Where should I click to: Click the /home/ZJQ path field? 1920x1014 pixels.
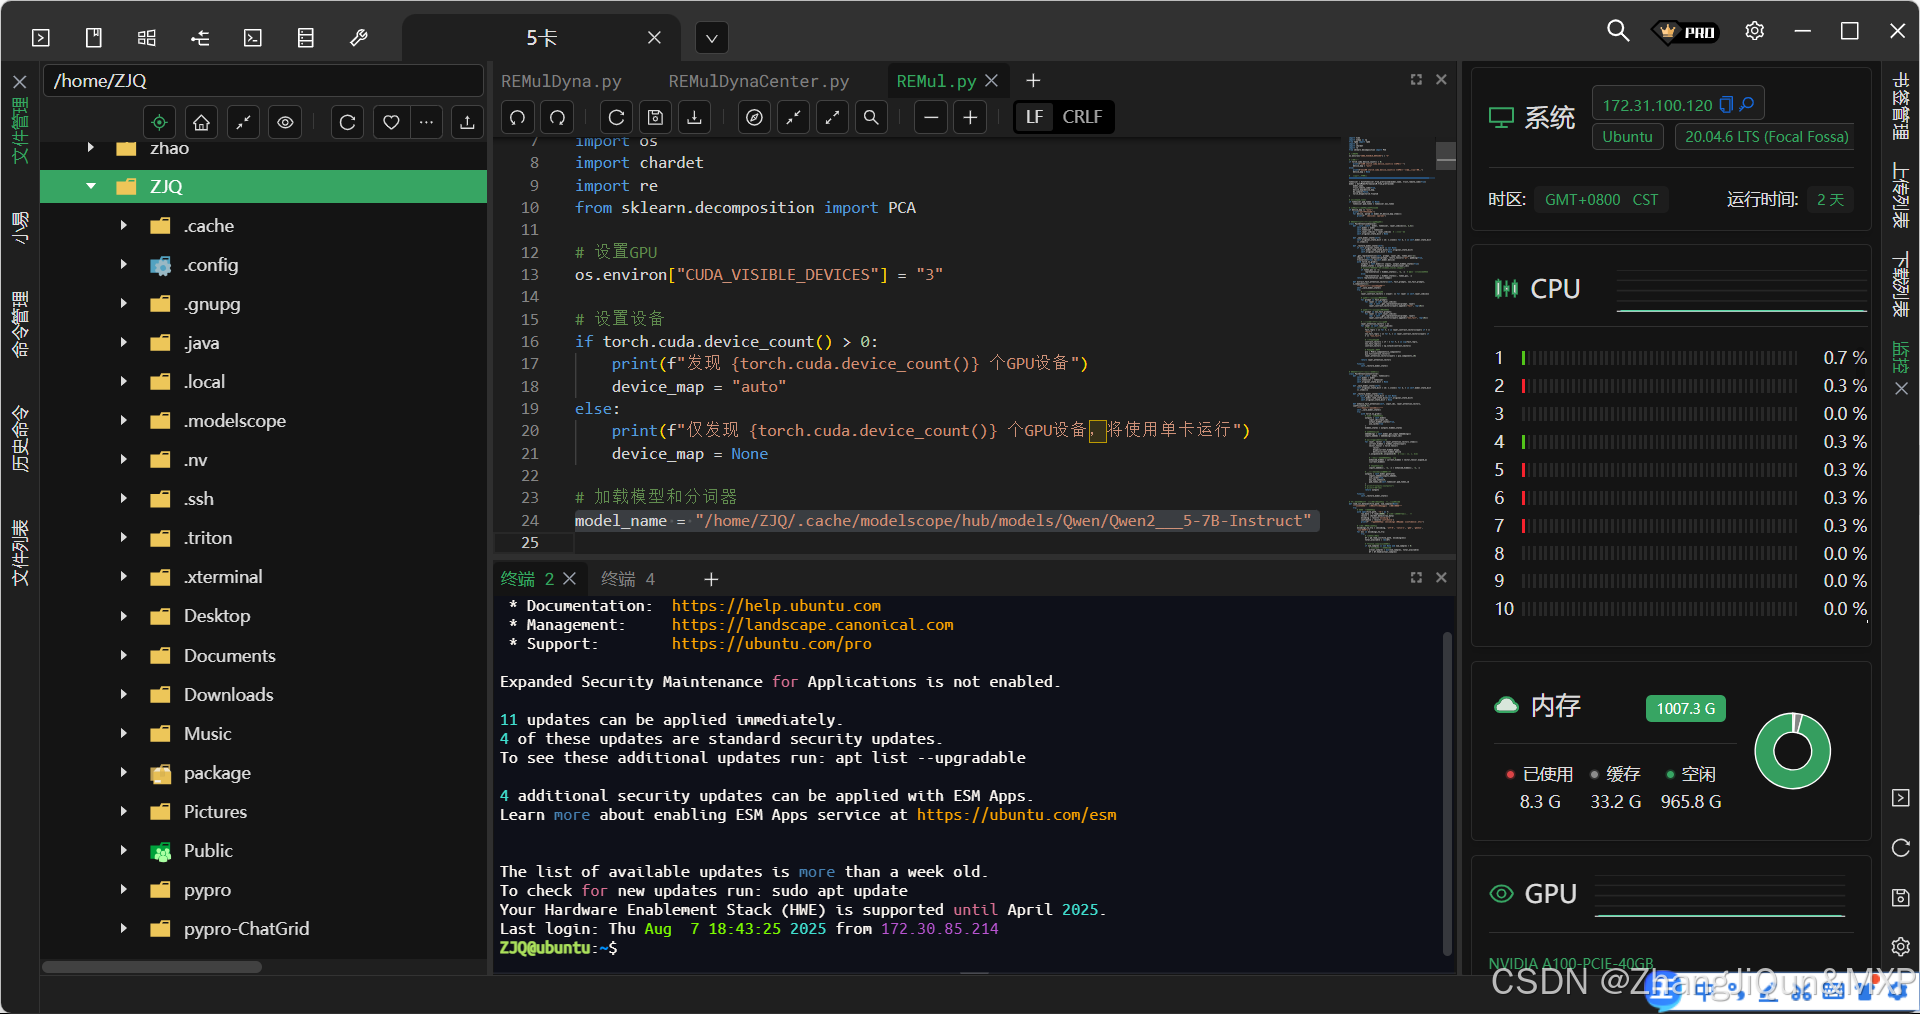263,81
